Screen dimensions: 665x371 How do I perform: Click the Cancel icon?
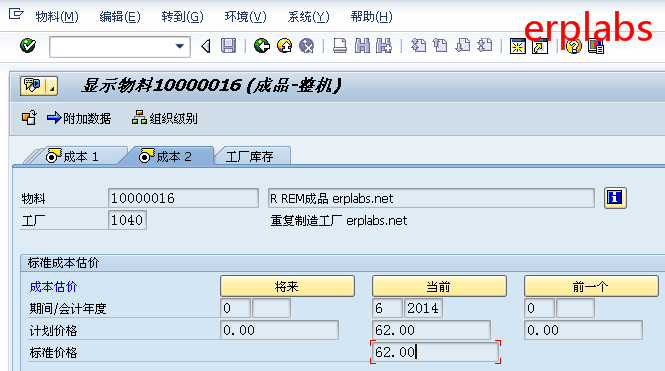click(306, 46)
